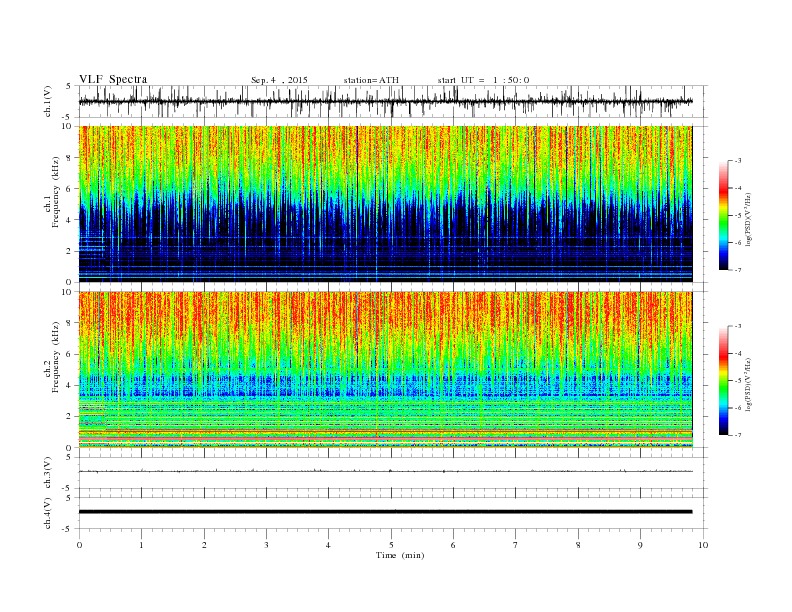Image resolution: width=792 pixels, height=612 pixels.
Task: Click time axis tick label '2'
Action: point(204,545)
